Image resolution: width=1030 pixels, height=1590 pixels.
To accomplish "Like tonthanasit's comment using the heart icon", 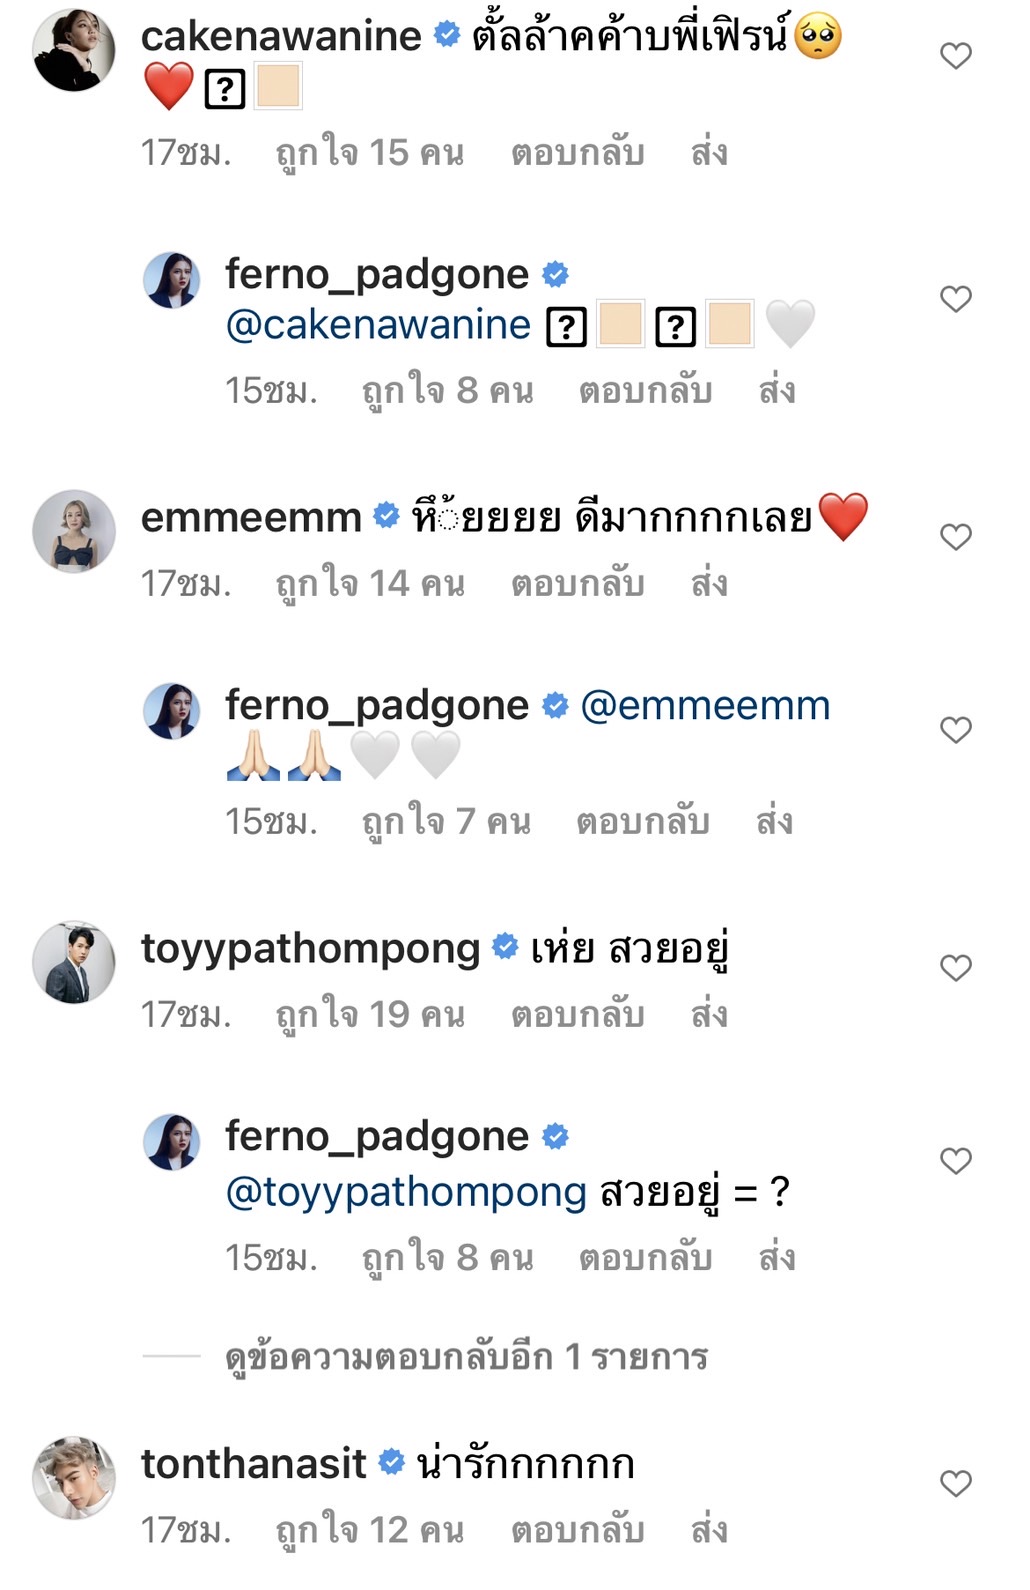I will pyautogui.click(x=956, y=1482).
